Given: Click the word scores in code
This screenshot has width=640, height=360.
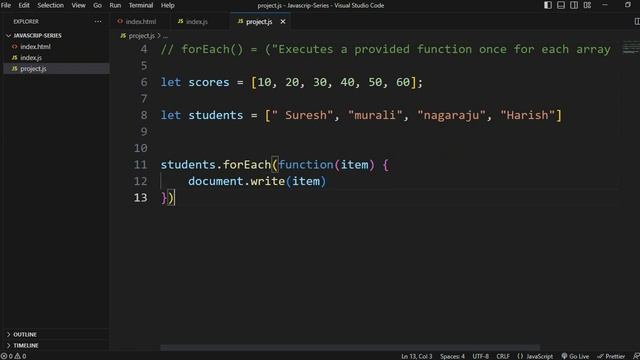Looking at the screenshot, I should click(x=209, y=82).
